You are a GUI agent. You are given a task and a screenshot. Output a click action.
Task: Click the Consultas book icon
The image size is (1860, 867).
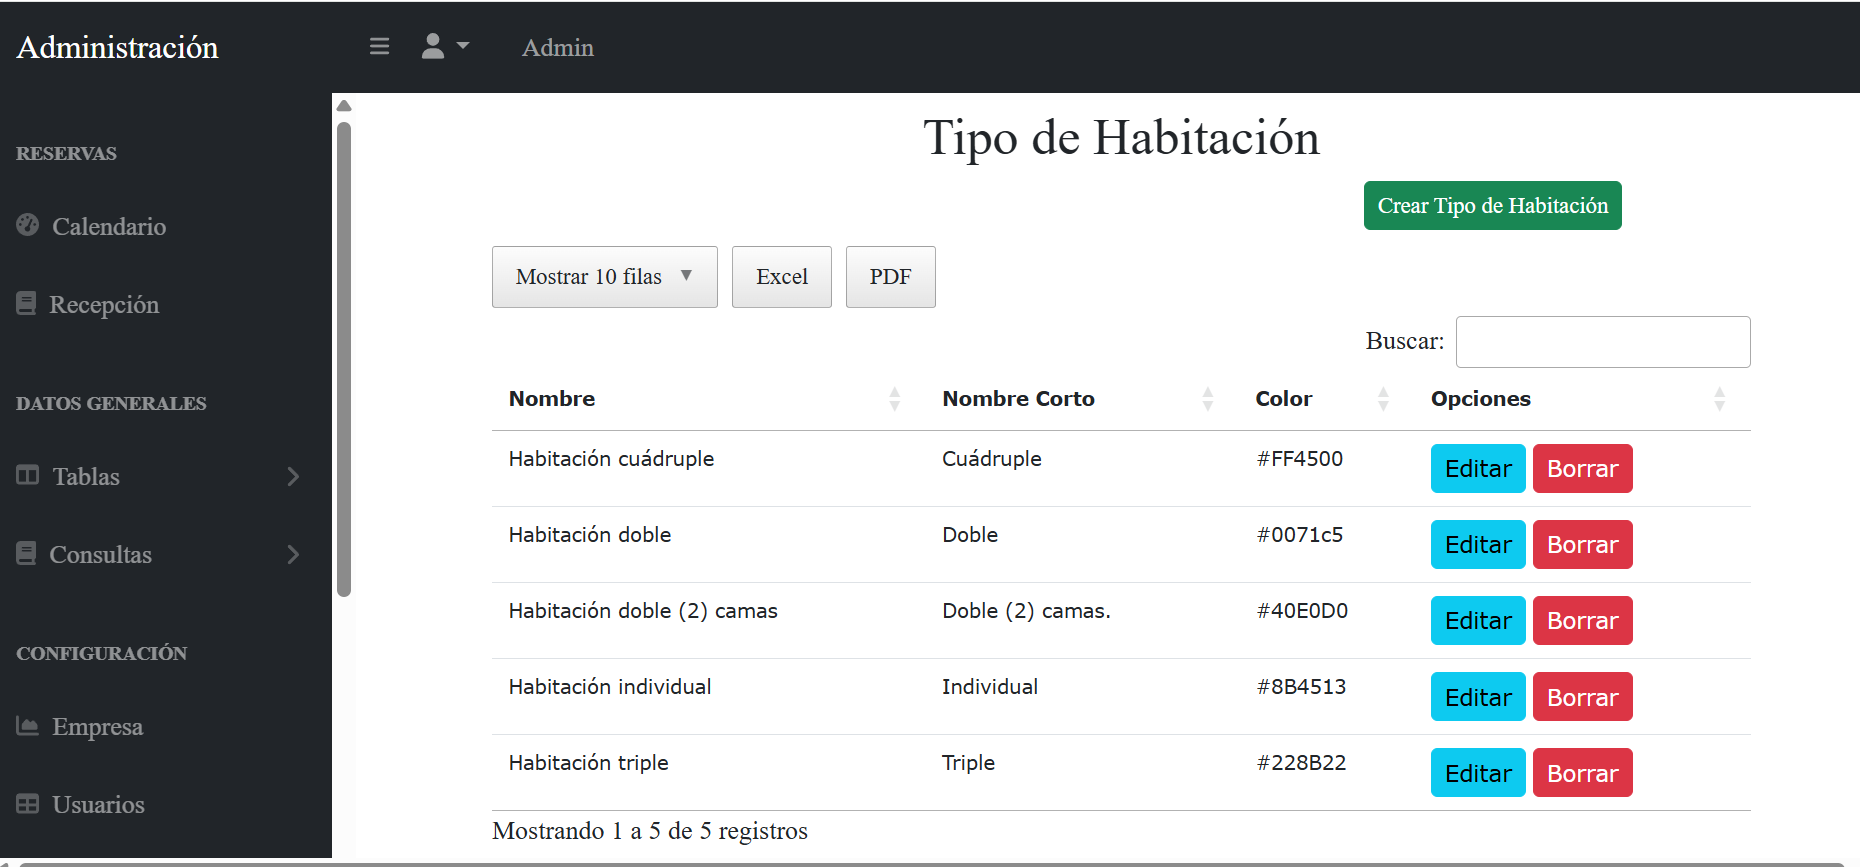coord(27,553)
